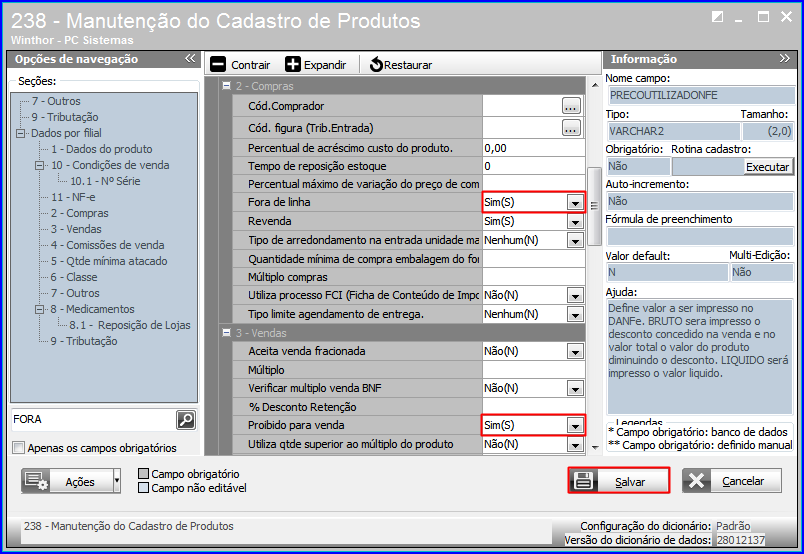Click the property grid vertical scrollbar thumb
This screenshot has height=554, width=804.
[594, 206]
